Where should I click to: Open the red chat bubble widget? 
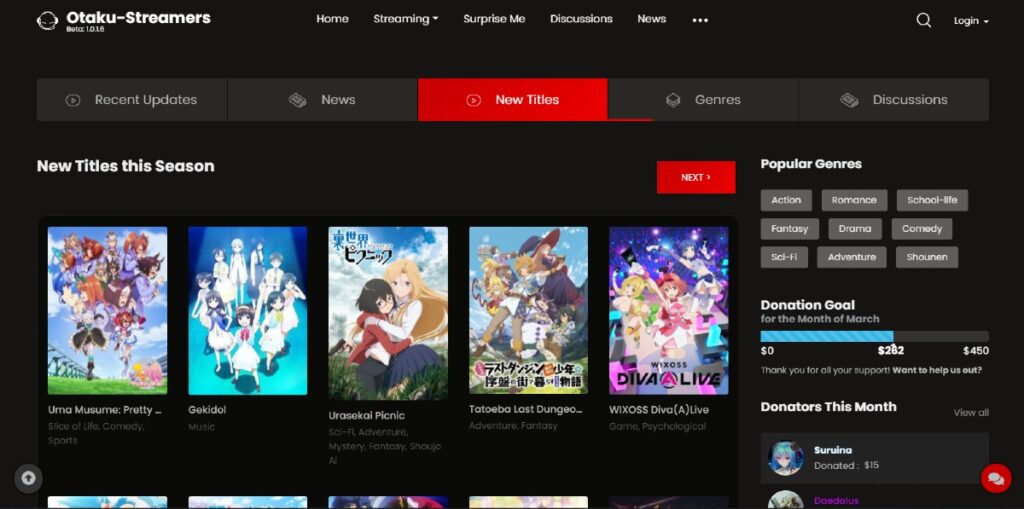pyautogui.click(x=996, y=479)
